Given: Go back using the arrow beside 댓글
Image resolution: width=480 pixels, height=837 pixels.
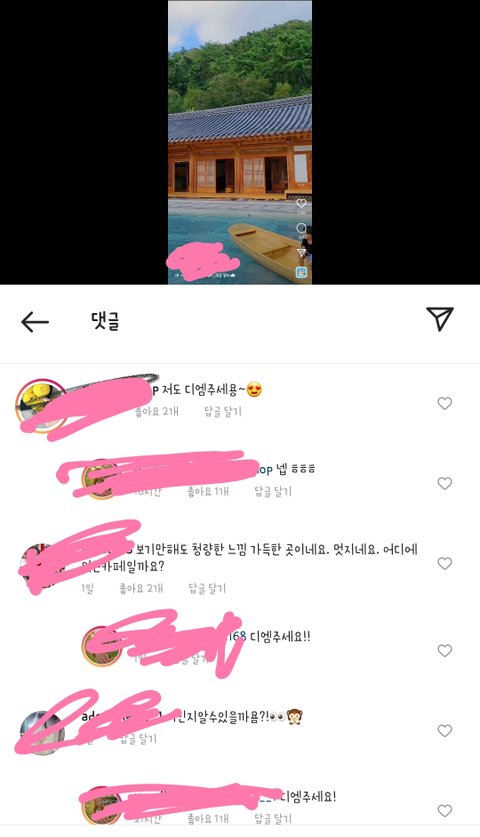Looking at the screenshot, I should (x=35, y=322).
